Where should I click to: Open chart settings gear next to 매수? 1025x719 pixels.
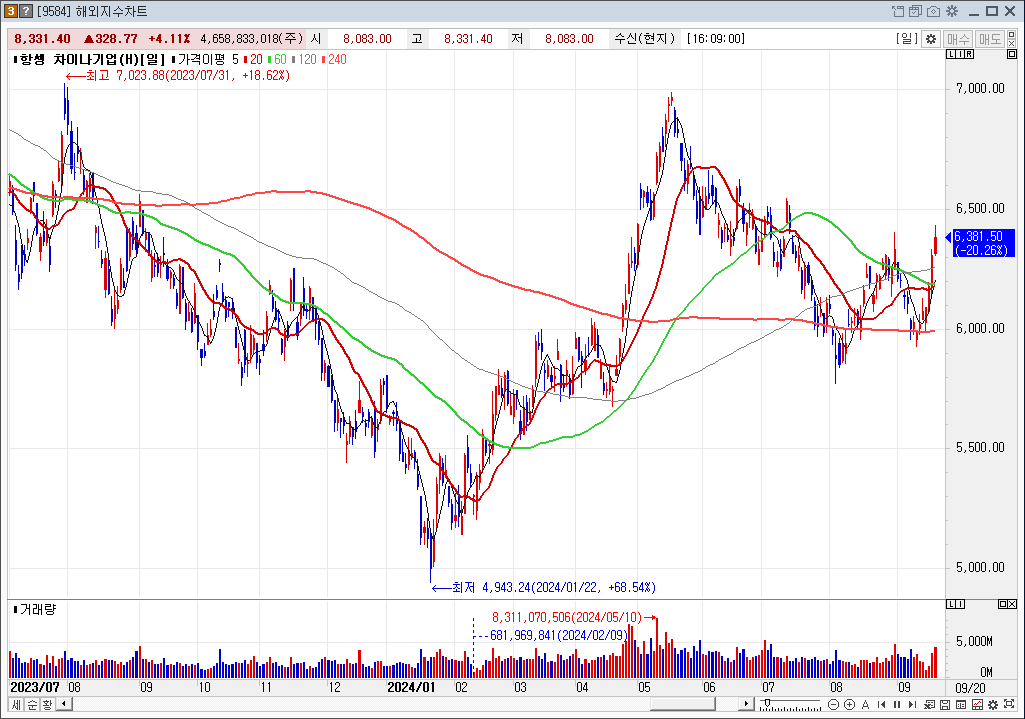click(x=930, y=39)
